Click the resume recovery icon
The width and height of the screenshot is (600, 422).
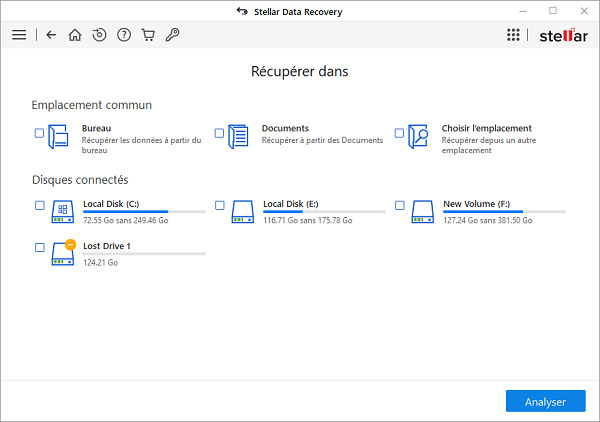(x=99, y=35)
